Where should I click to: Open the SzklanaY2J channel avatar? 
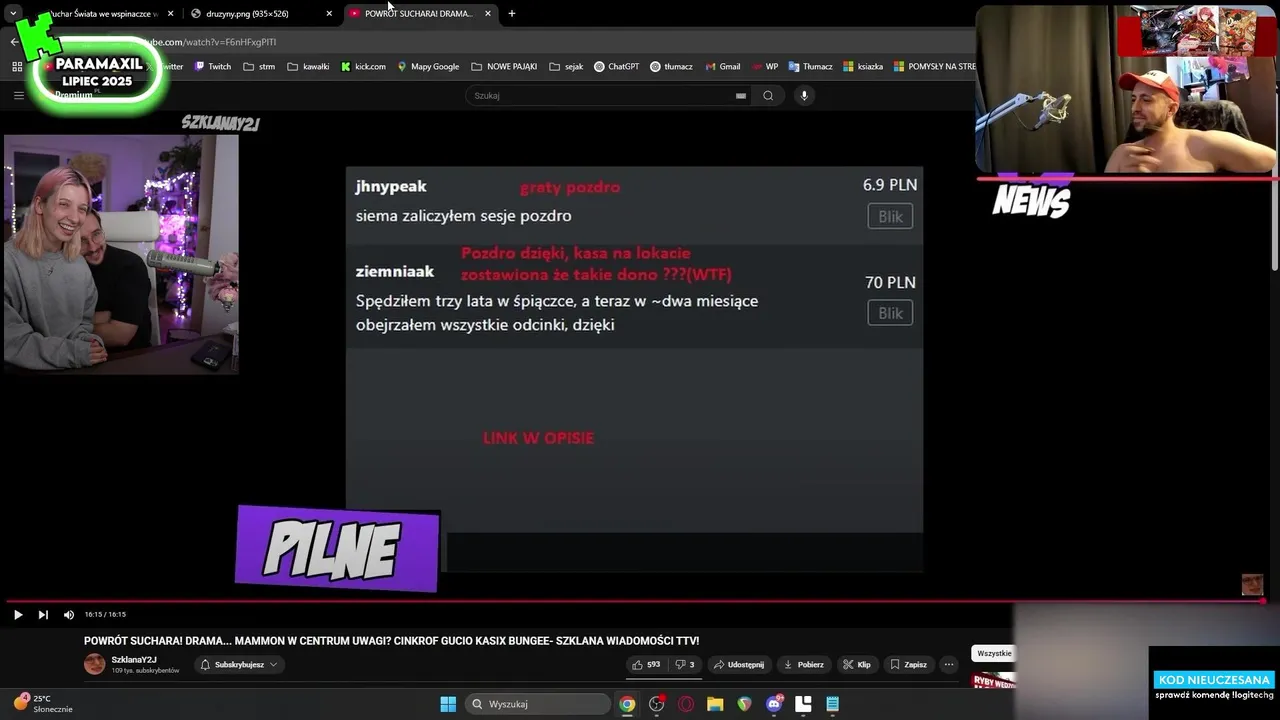click(x=95, y=665)
